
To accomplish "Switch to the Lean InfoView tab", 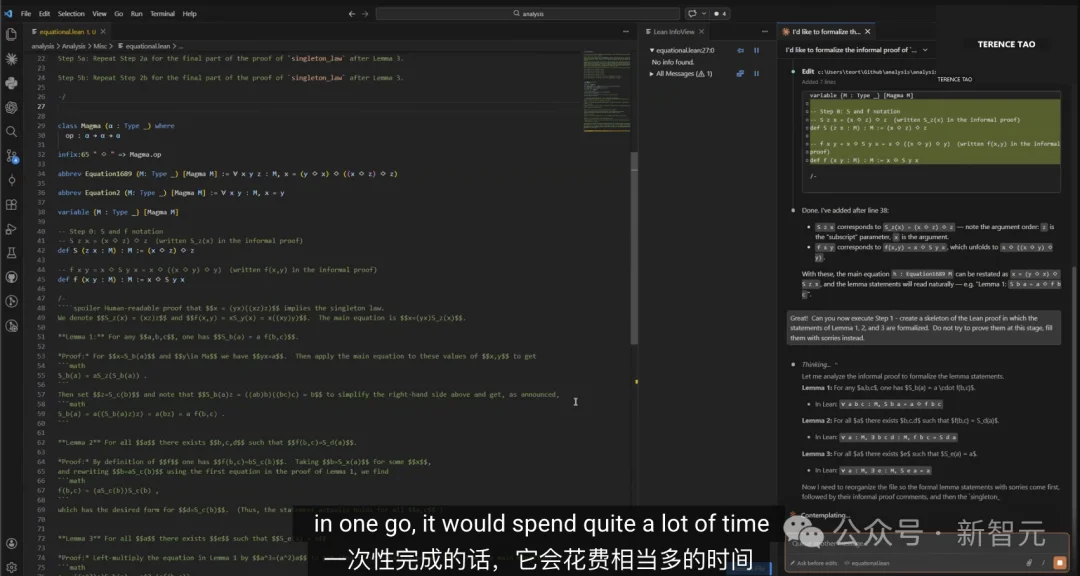I will pos(674,32).
